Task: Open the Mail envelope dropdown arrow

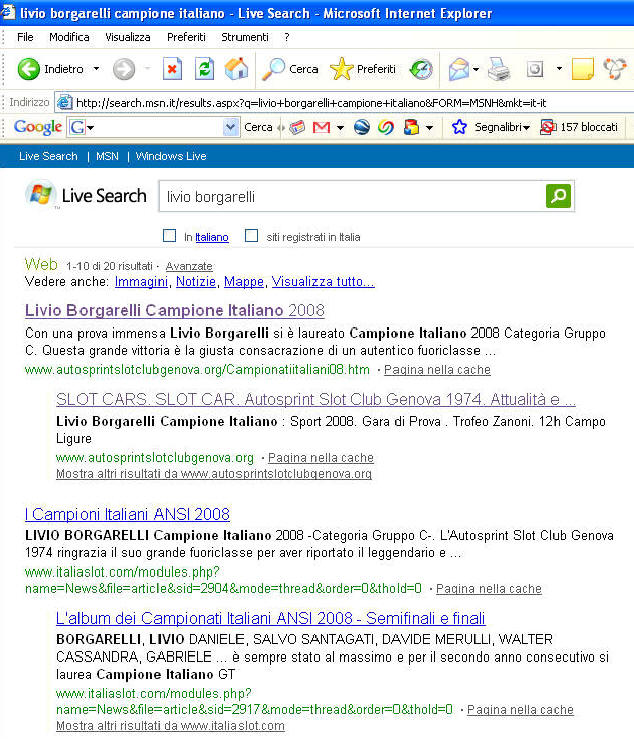Action: tap(476, 69)
